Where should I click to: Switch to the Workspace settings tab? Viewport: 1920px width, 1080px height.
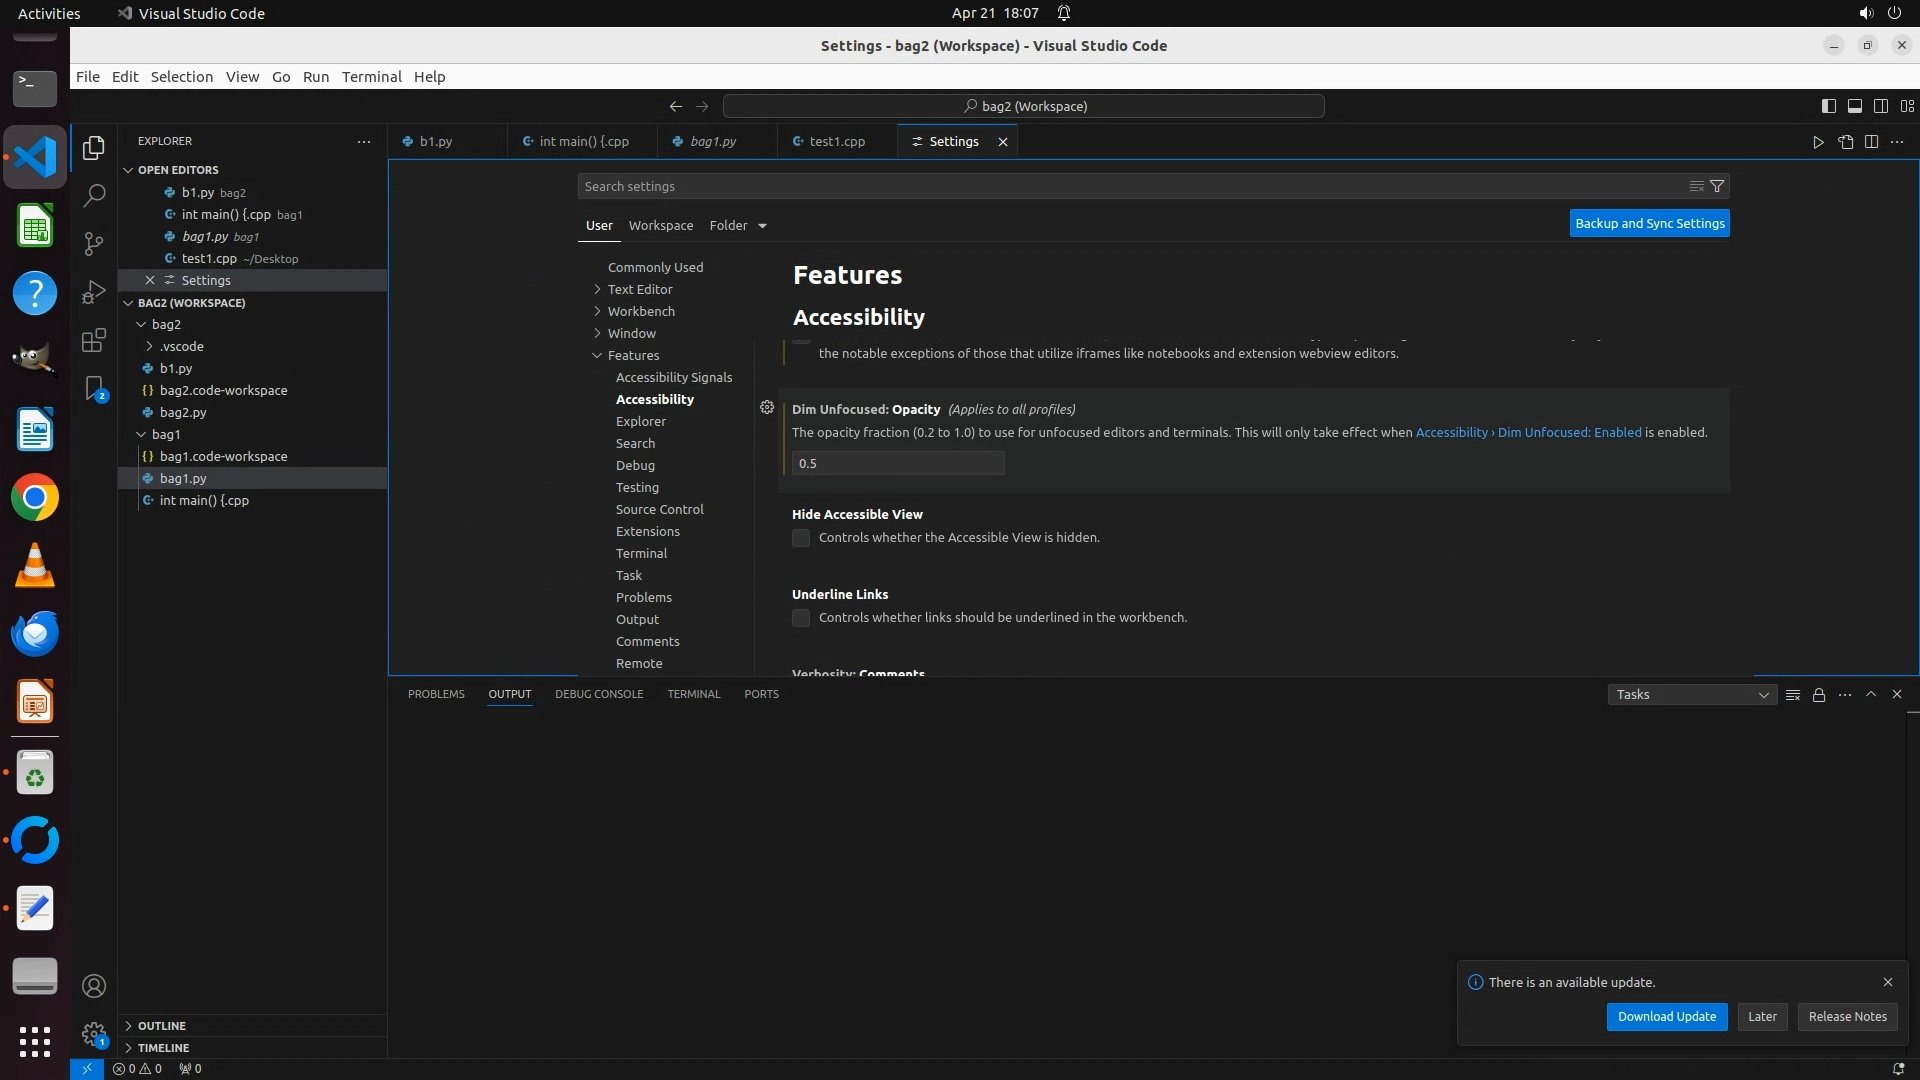[660, 225]
